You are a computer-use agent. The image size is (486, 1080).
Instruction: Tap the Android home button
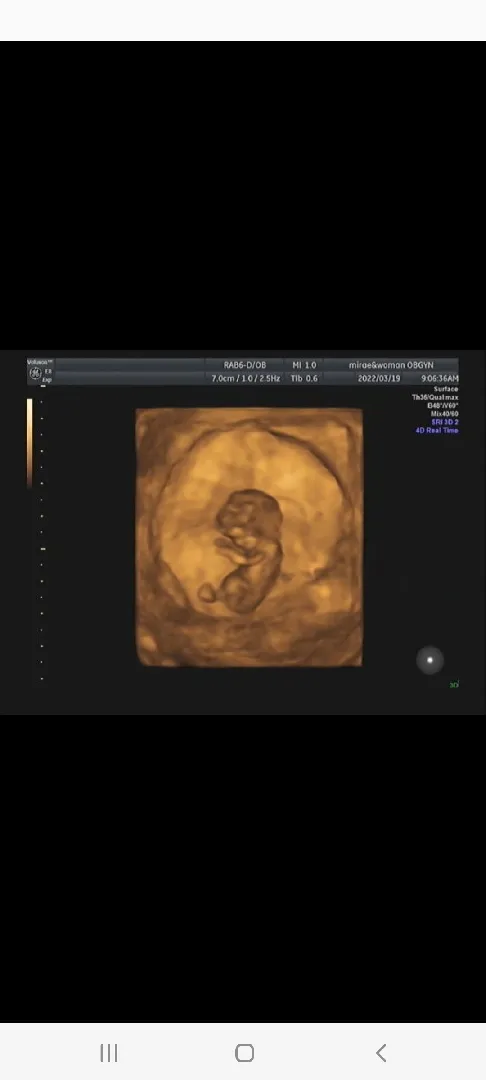pos(244,1052)
